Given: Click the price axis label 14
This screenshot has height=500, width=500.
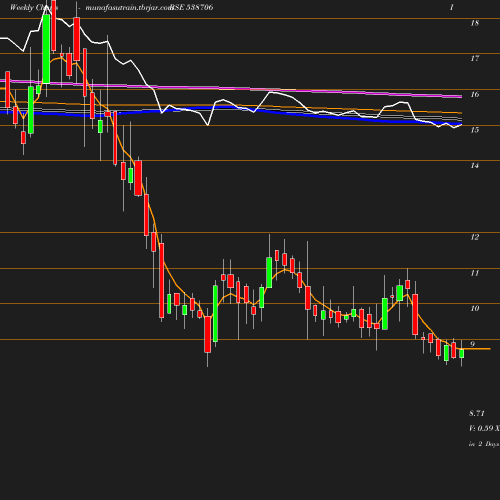Looking at the screenshot, I should (475, 166).
